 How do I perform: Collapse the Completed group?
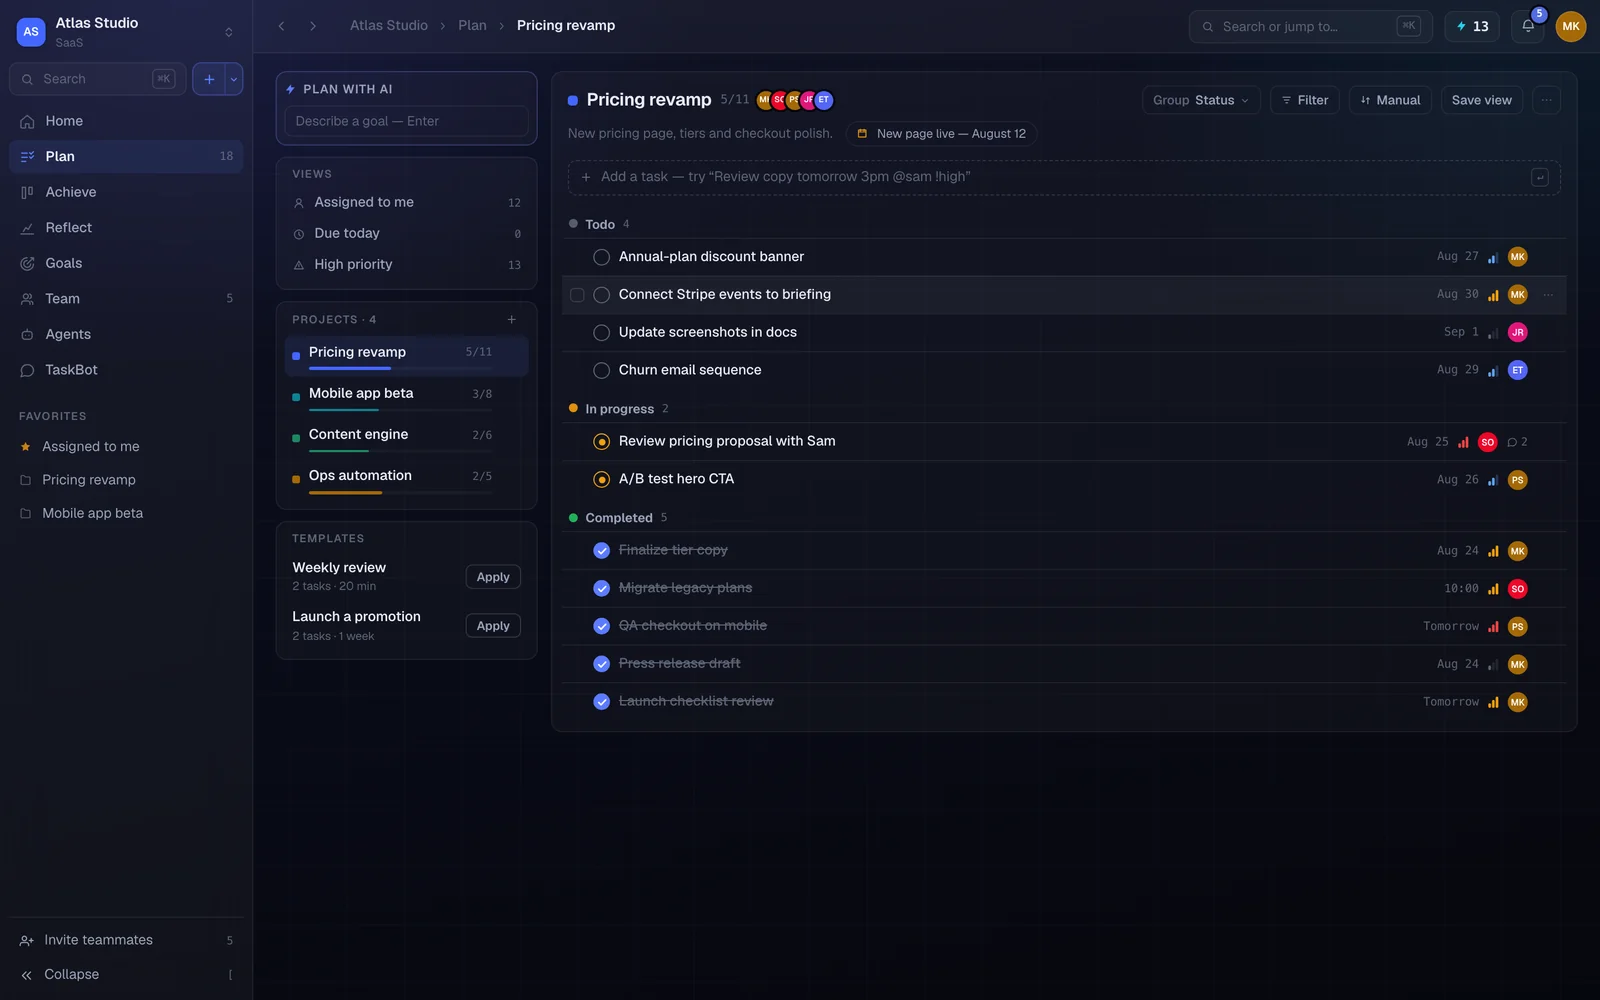617,518
